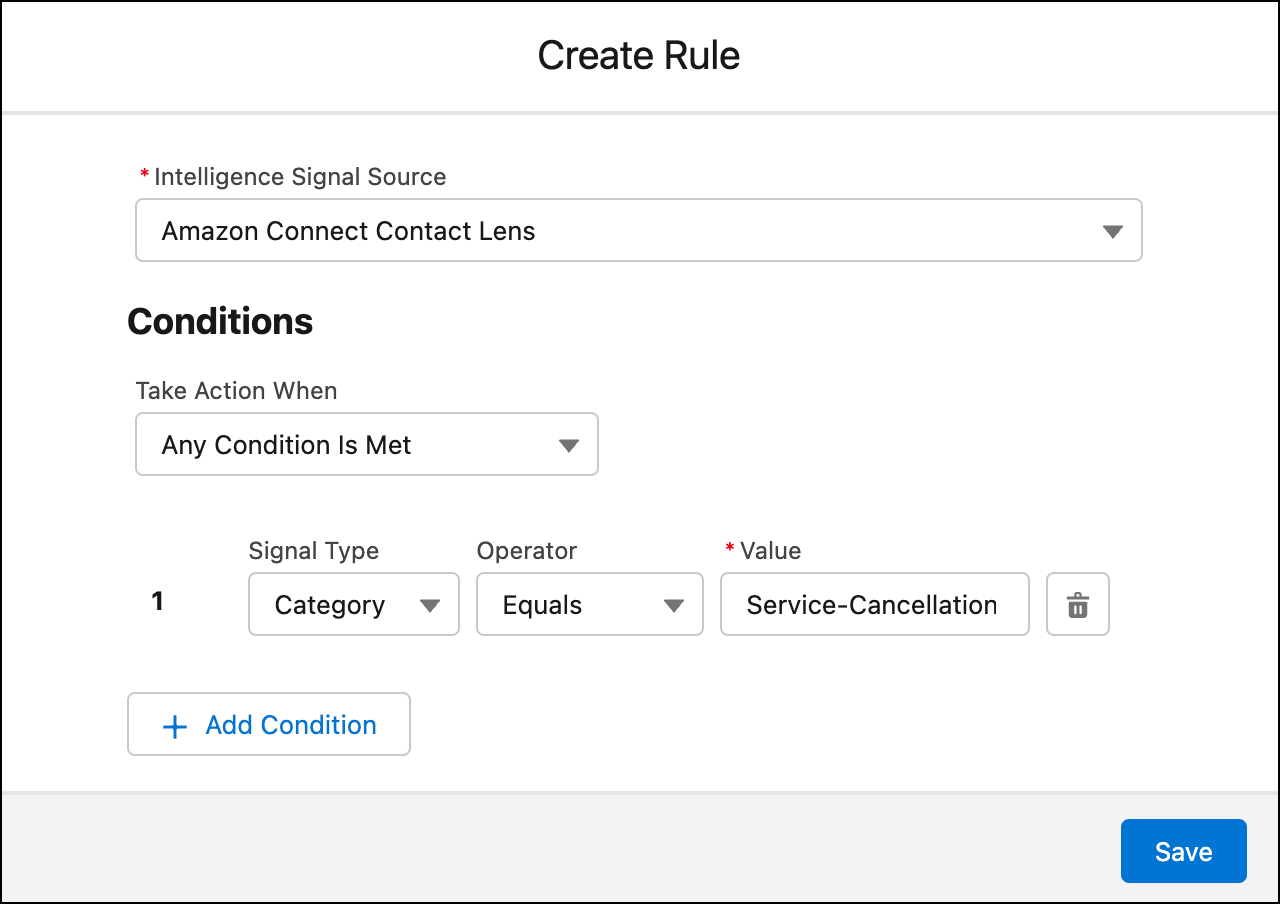Click the Take Action When label

(x=237, y=390)
